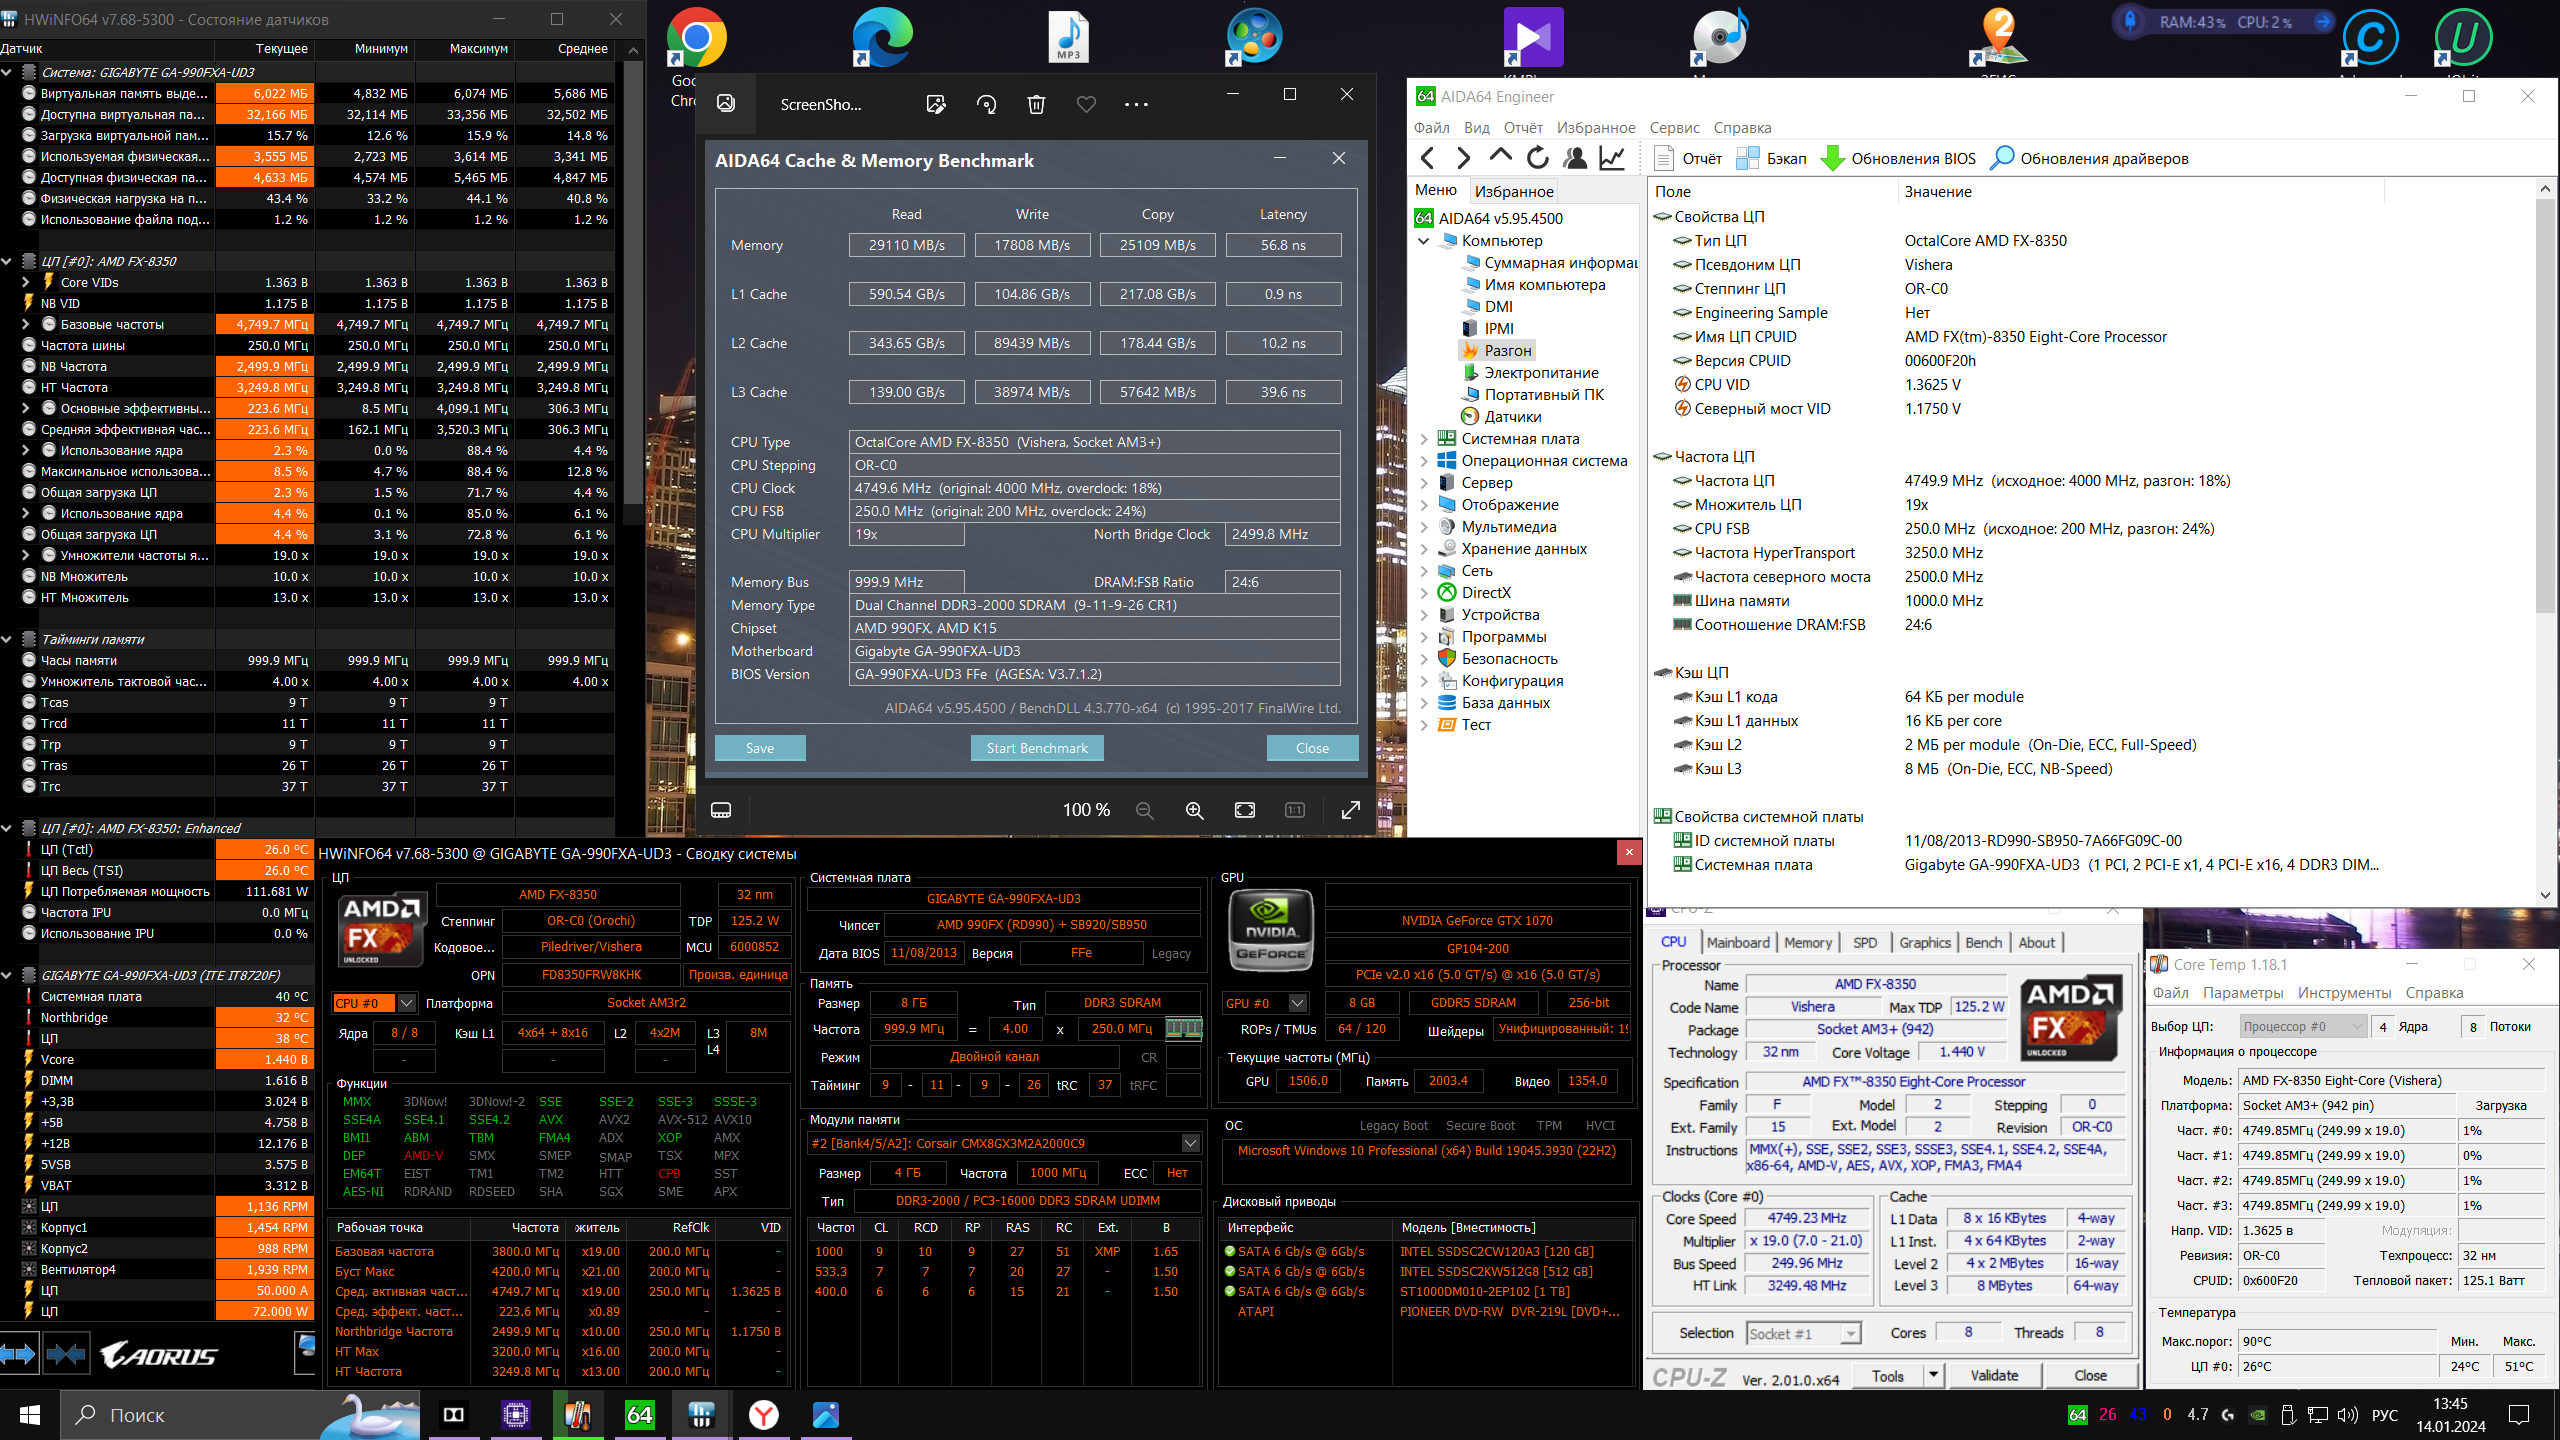Expand the Системная плата tree node
Image resolution: width=2560 pixels, height=1440 pixels.
point(1424,439)
